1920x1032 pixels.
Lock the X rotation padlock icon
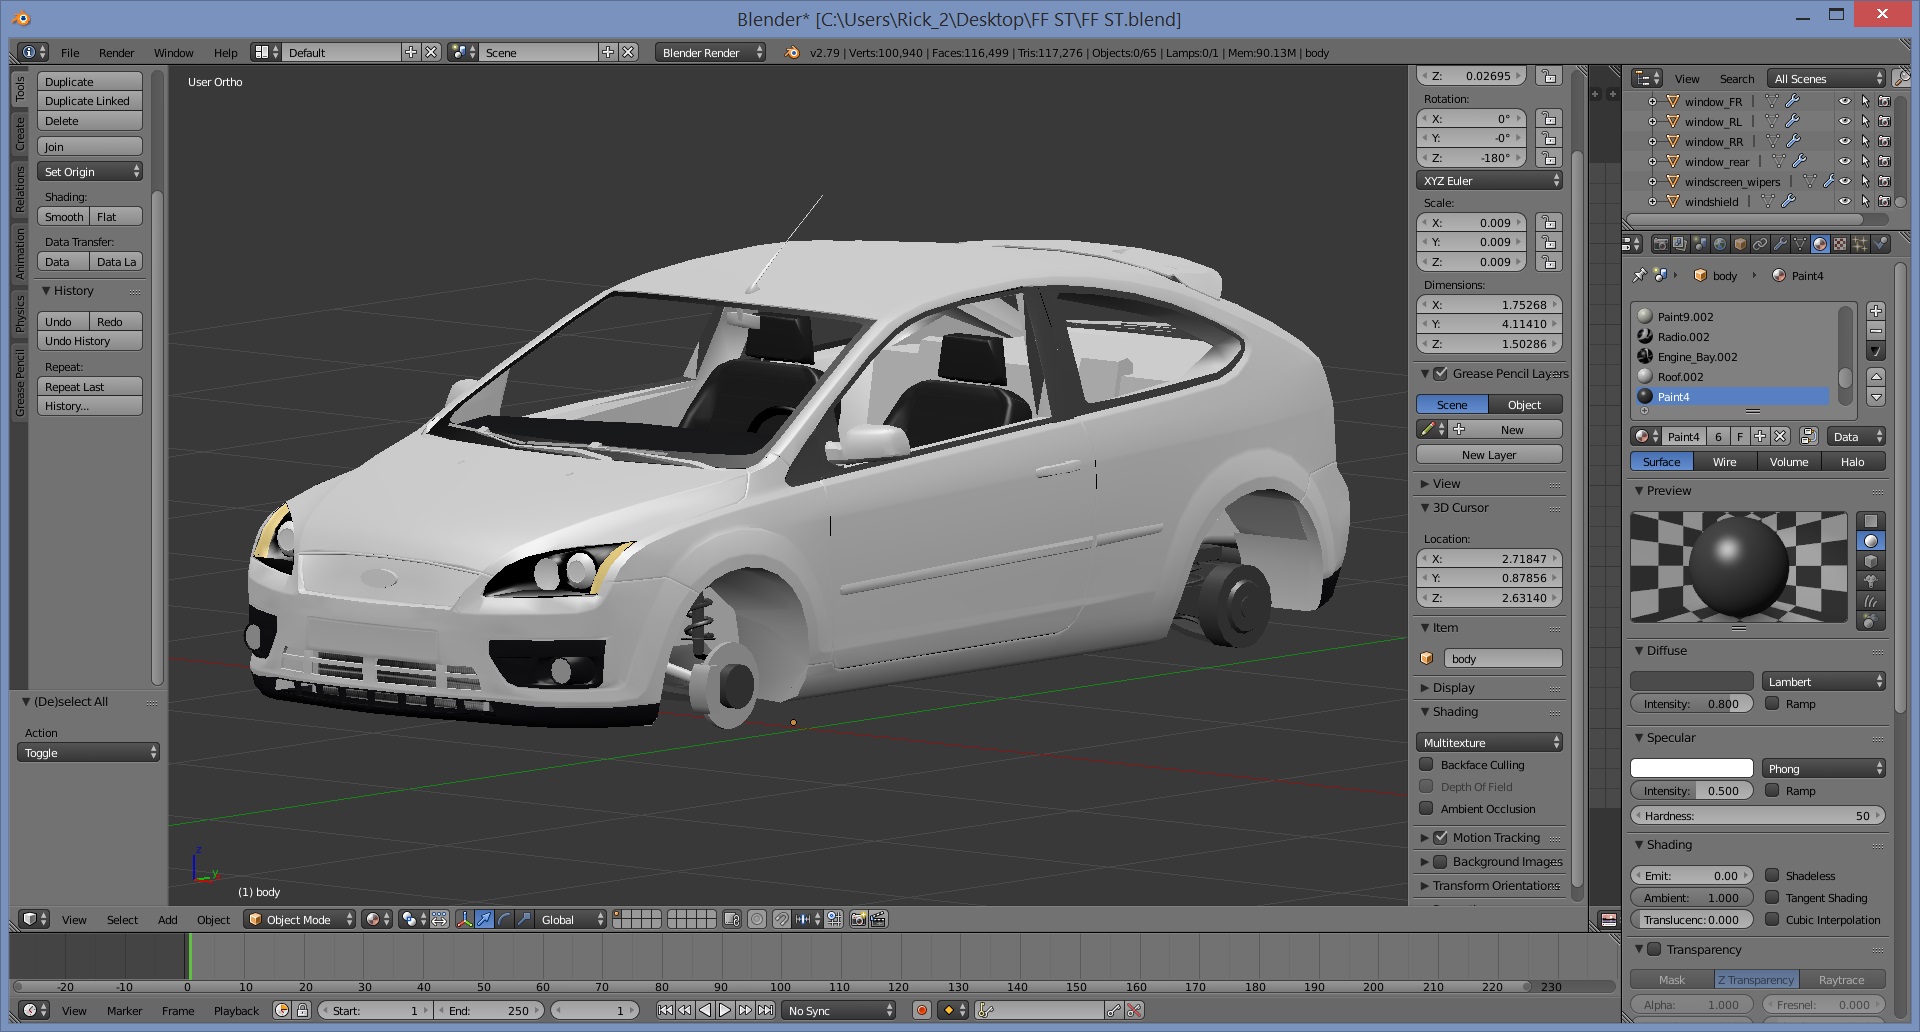click(1549, 119)
